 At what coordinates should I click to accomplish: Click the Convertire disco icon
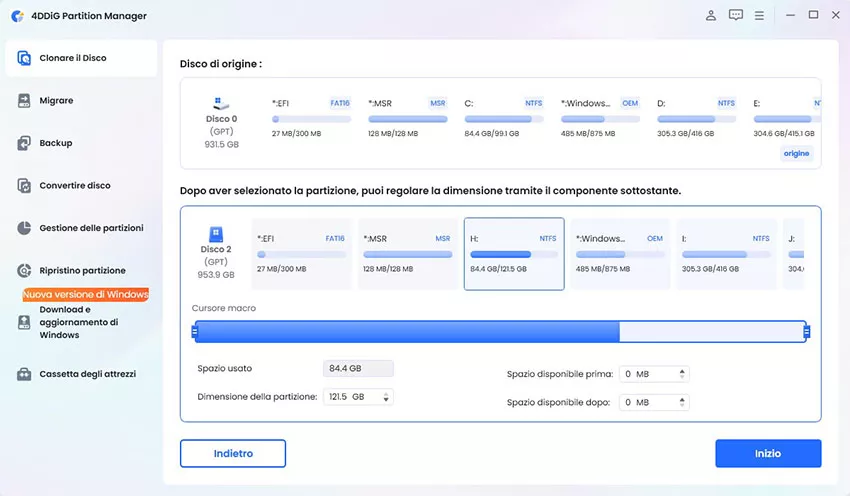tap(24, 186)
